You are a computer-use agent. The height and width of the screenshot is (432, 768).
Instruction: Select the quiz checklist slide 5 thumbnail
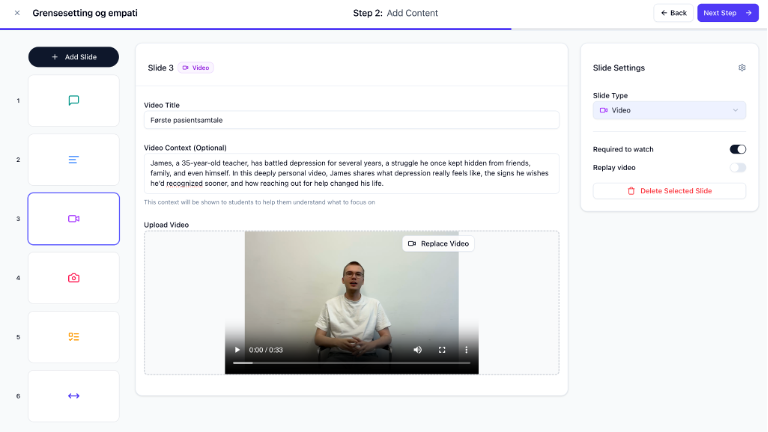[x=73, y=337]
